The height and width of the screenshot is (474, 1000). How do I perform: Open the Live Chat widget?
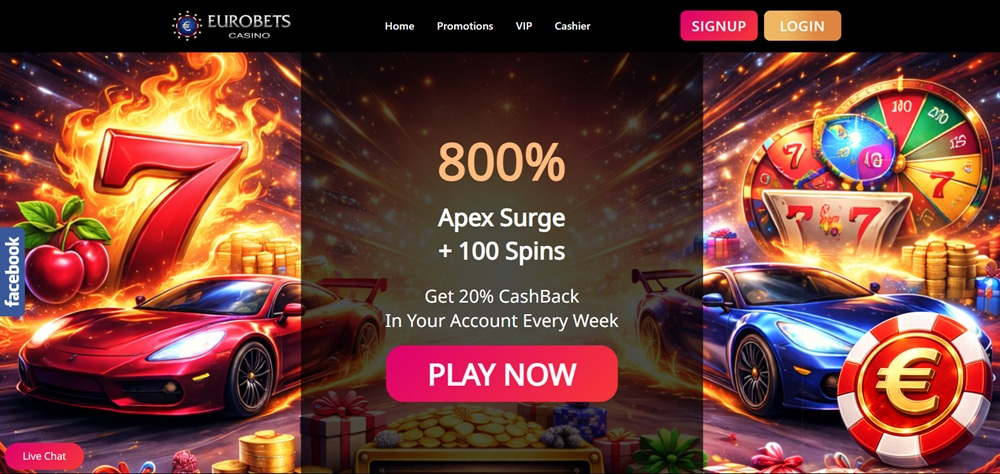click(x=44, y=456)
